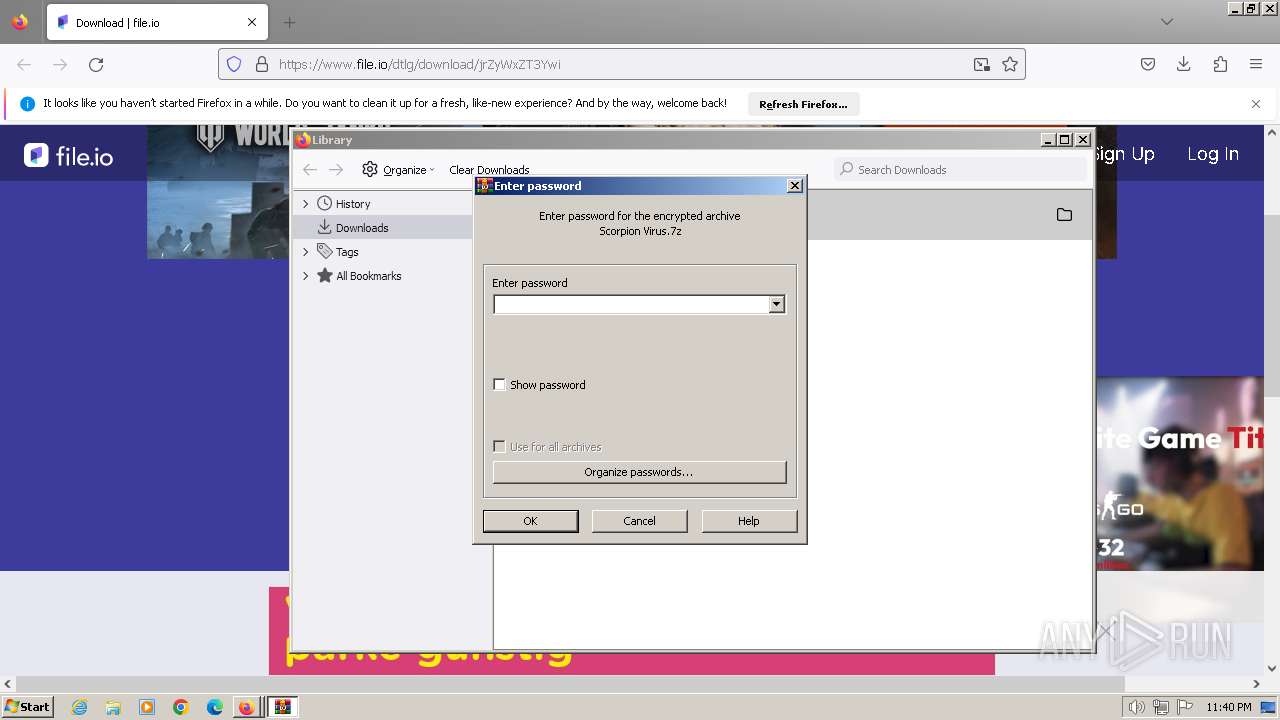Viewport: 1280px width, 720px height.
Task: Expand the Tags tree item
Action: tap(306, 252)
